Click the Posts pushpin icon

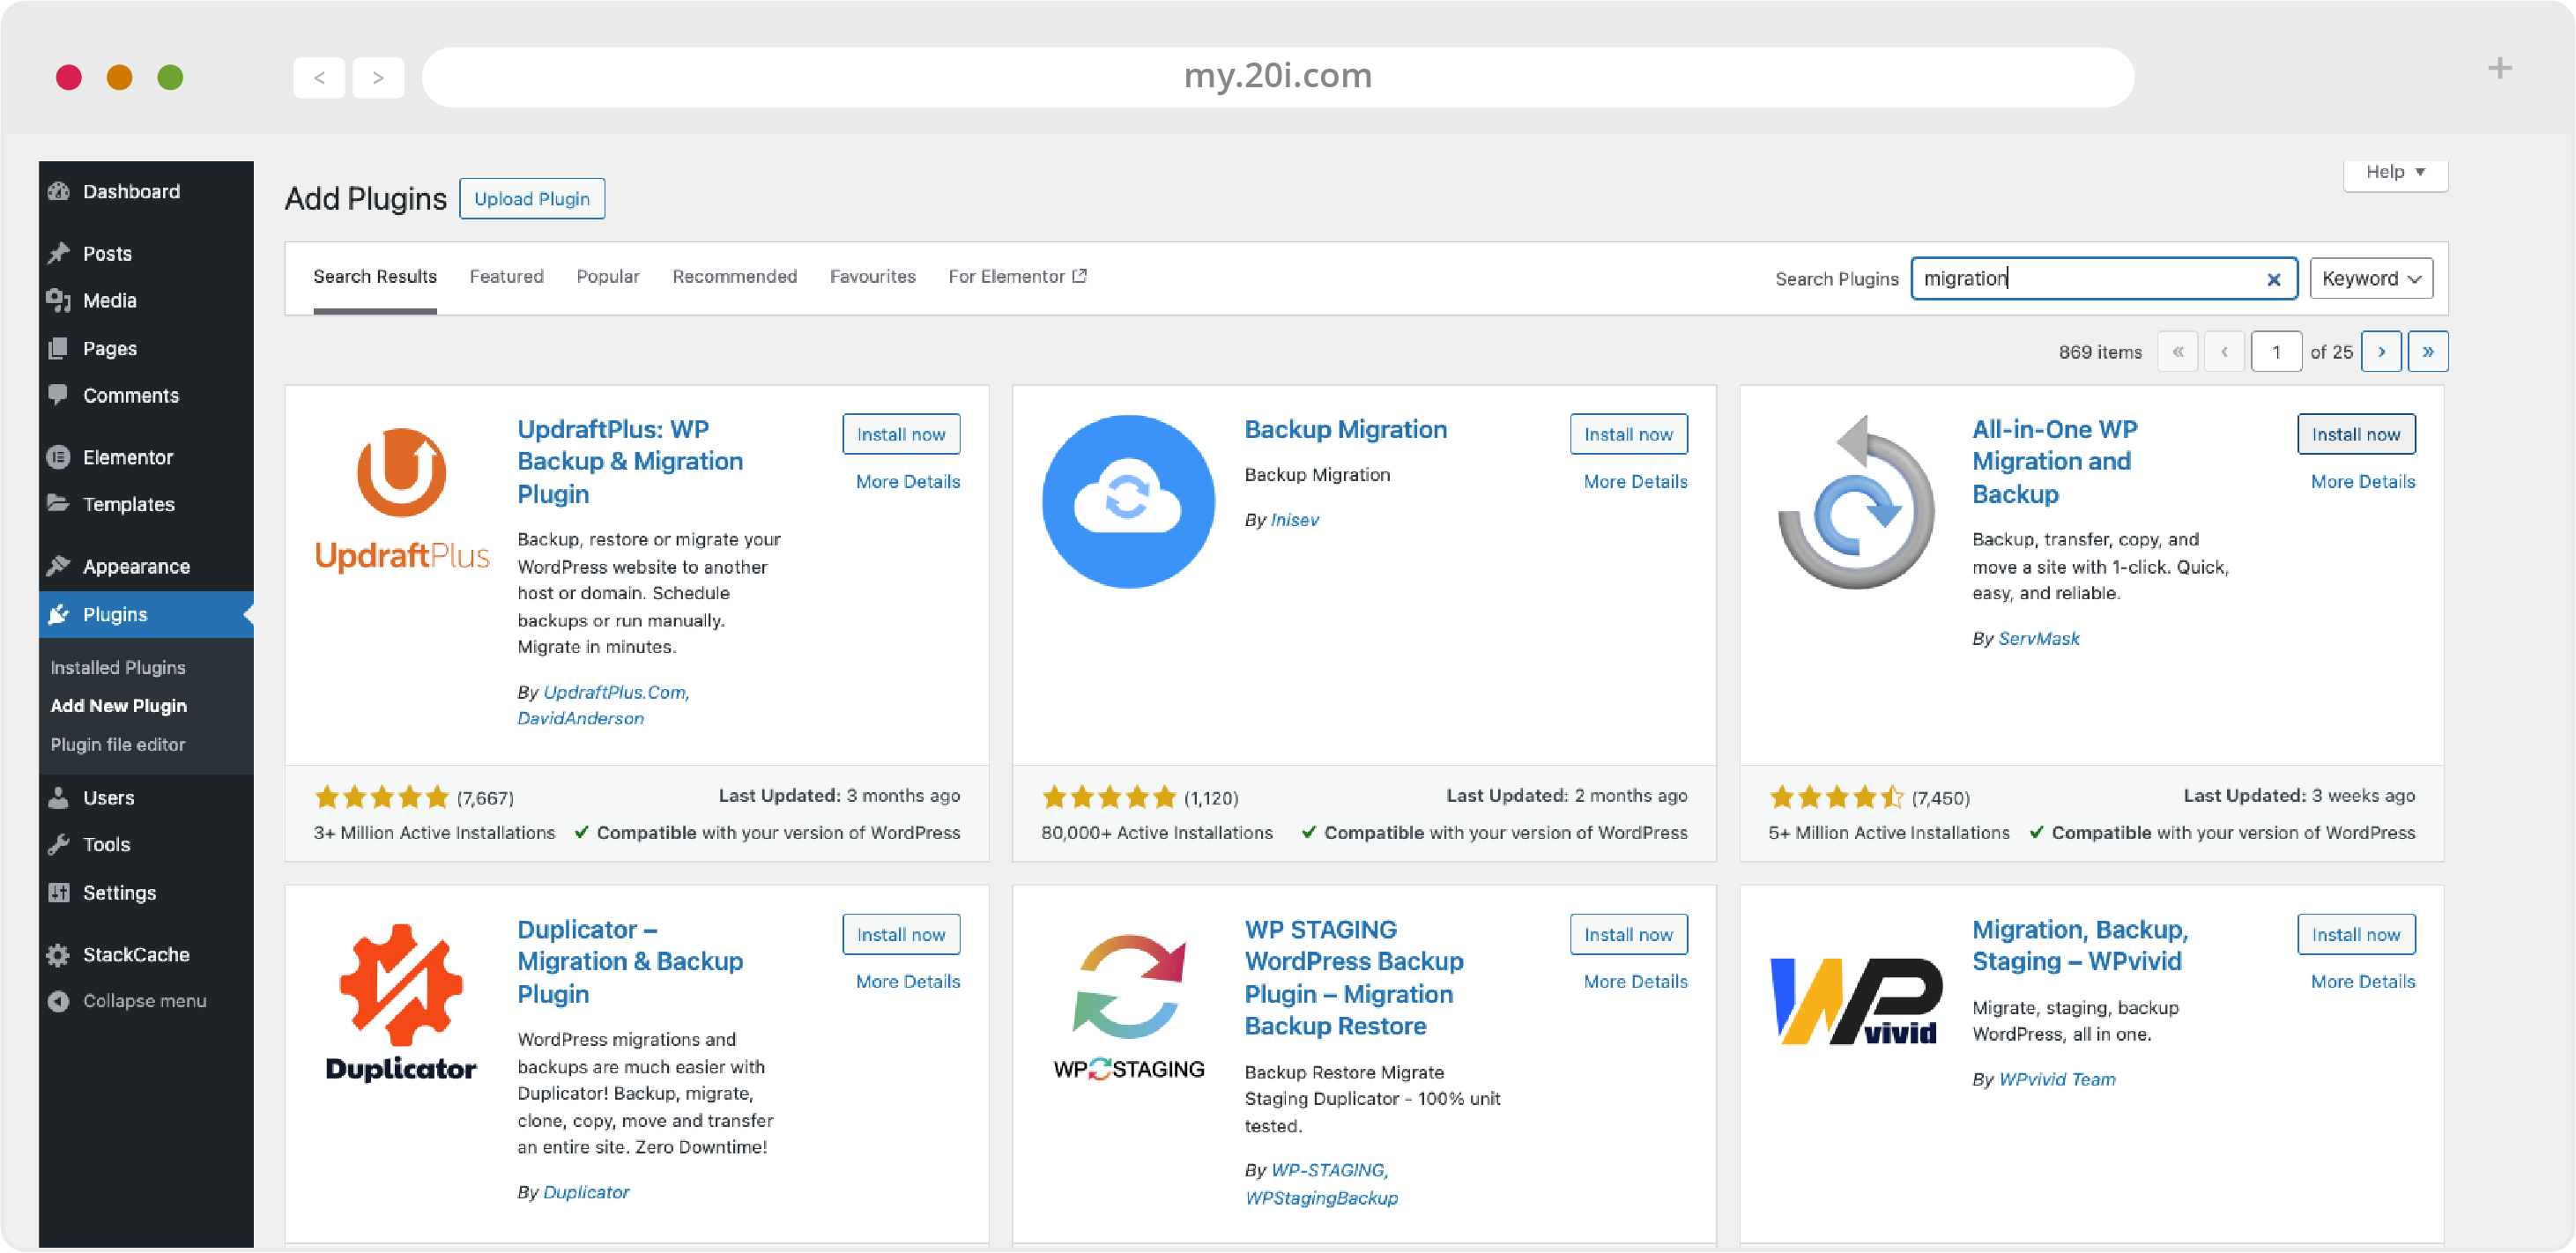59,253
